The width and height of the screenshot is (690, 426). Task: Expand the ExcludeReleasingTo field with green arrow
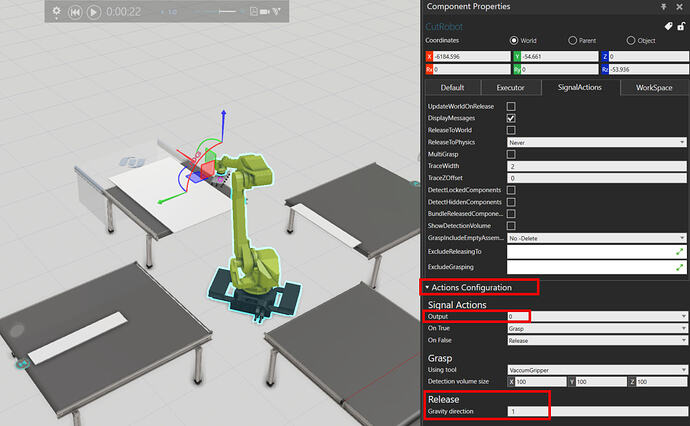(x=681, y=253)
